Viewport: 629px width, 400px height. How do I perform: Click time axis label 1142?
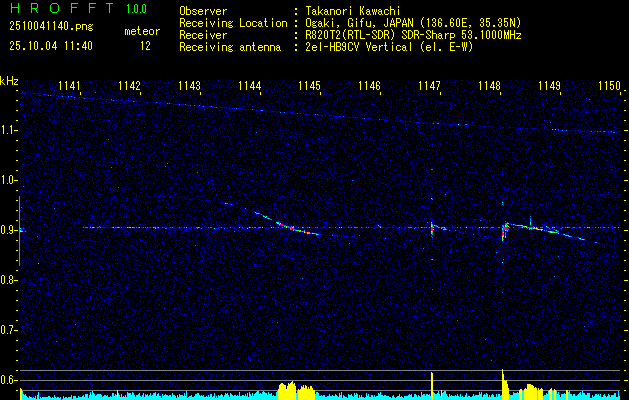pyautogui.click(x=130, y=85)
